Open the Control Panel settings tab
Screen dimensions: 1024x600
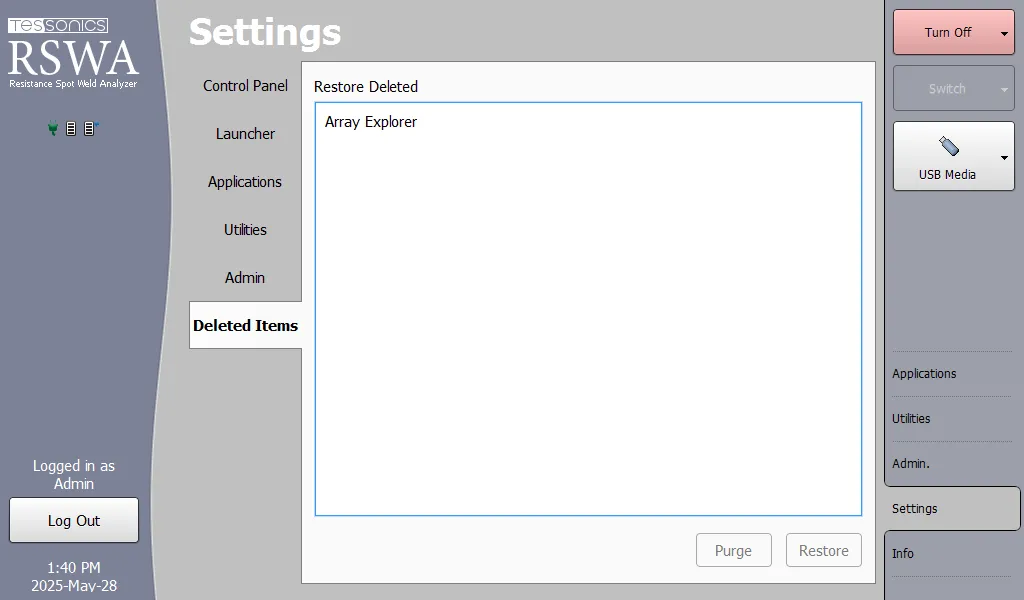point(245,86)
